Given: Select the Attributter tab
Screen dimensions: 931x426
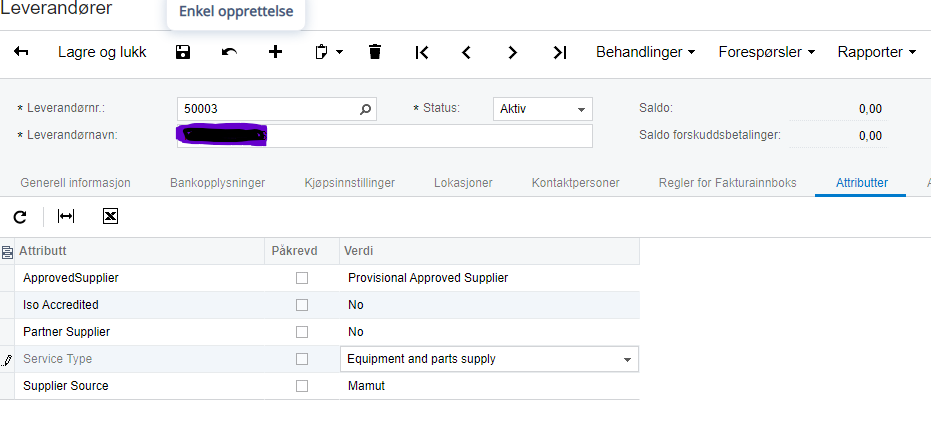Looking at the screenshot, I should tap(862, 183).
